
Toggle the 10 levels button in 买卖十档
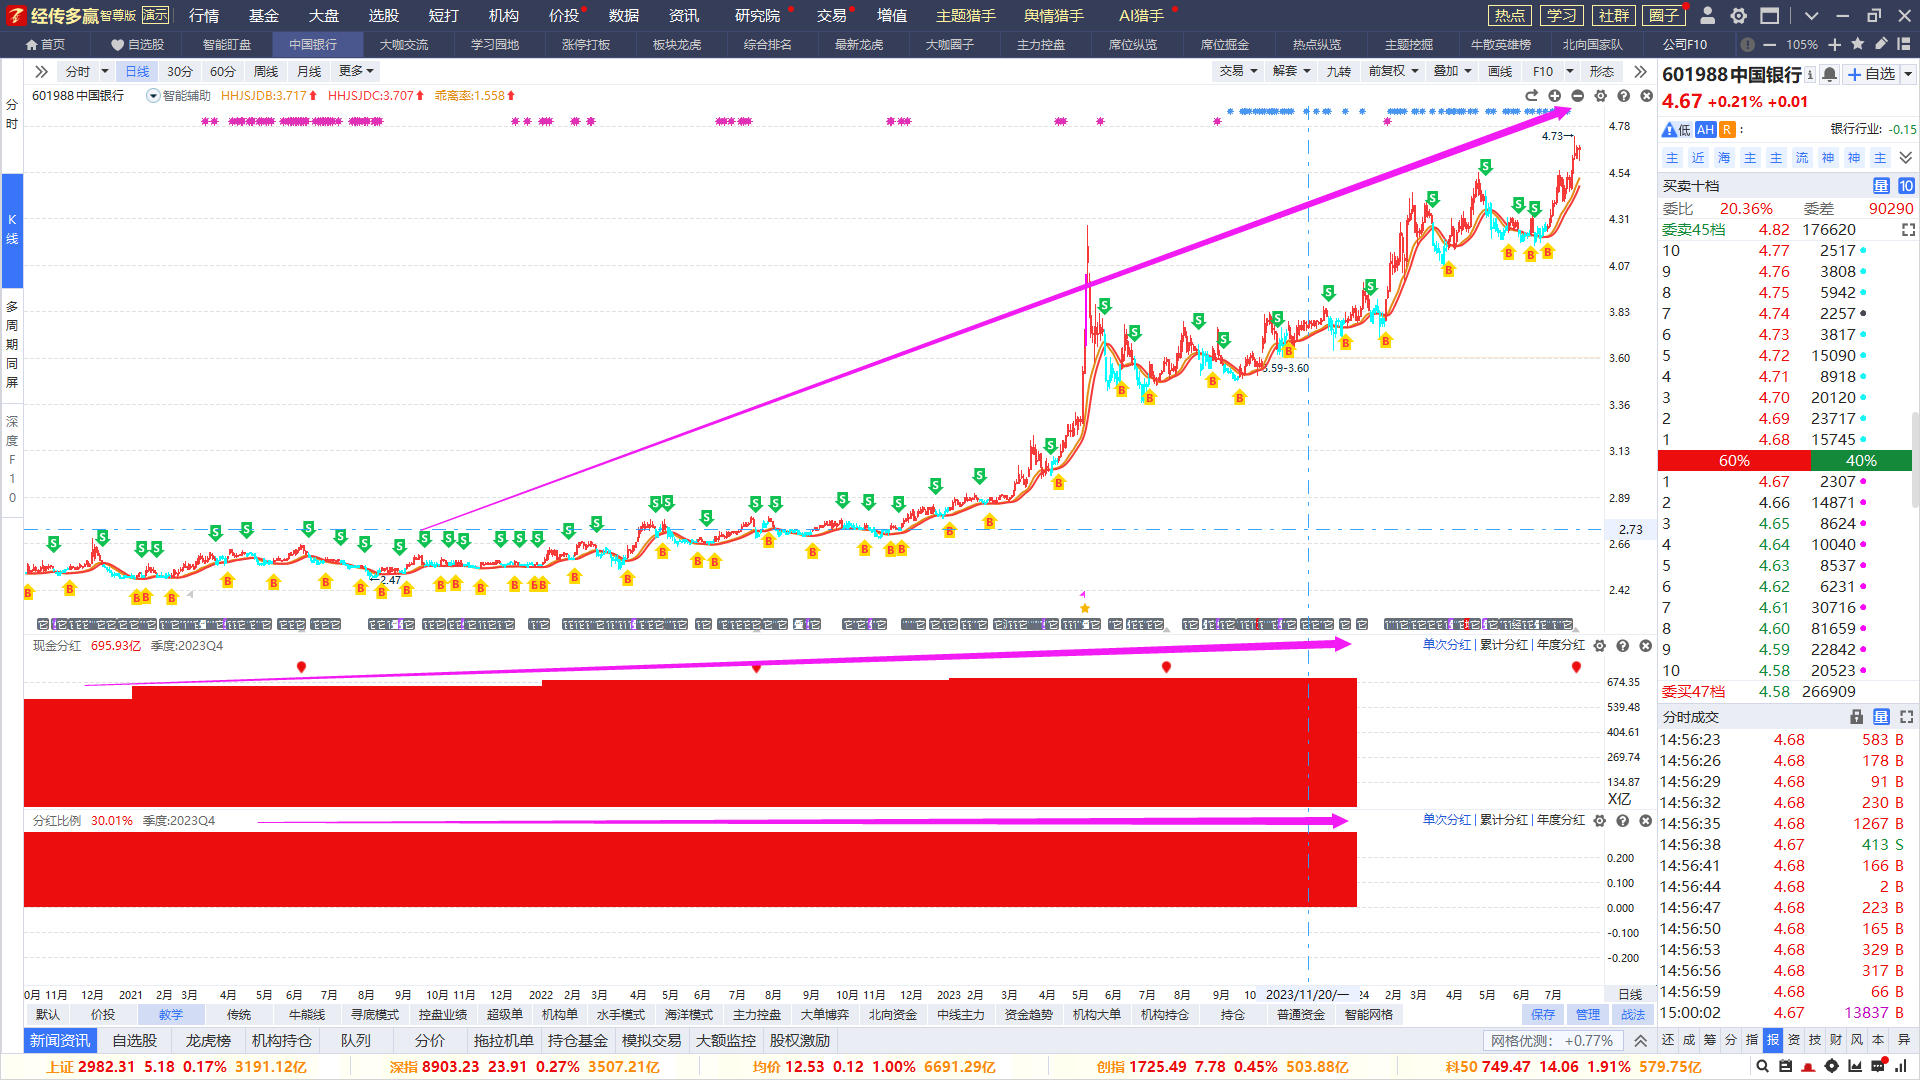[1906, 186]
